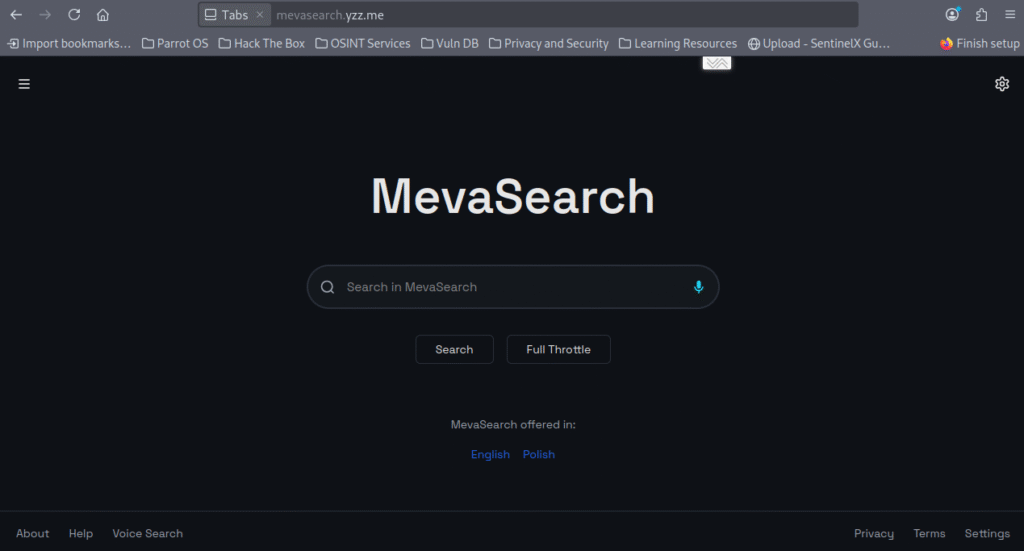Image resolution: width=1024 pixels, height=551 pixels.
Task: Go to the browser home icon
Action: pyautogui.click(x=103, y=15)
